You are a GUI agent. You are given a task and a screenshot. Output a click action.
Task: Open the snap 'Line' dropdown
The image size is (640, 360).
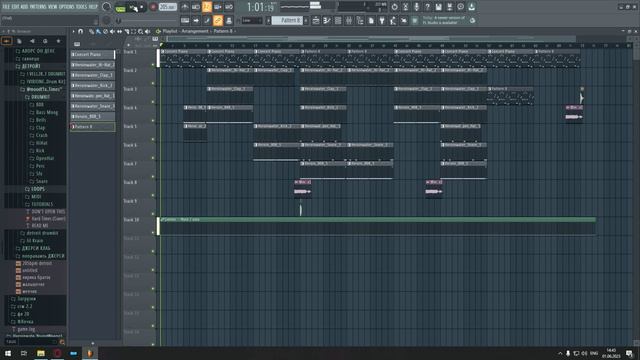click(x=252, y=20)
